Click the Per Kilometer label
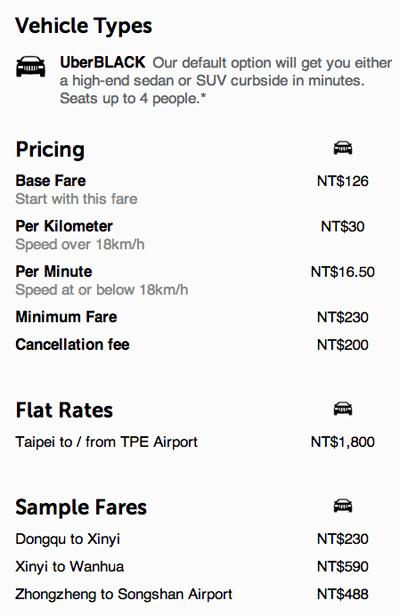This screenshot has width=400, height=616. click(64, 226)
